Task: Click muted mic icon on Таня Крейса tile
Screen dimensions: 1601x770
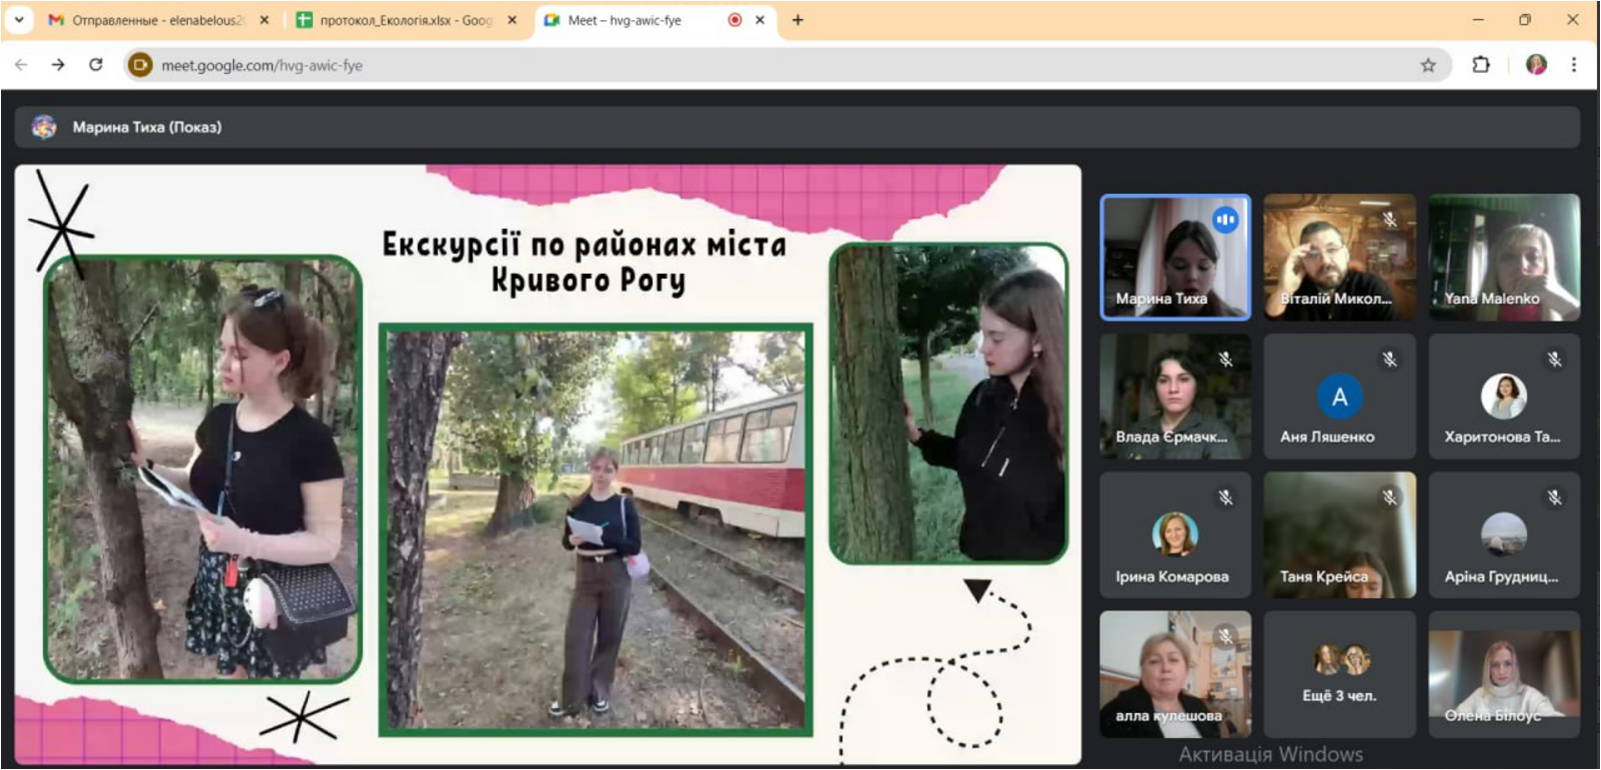Action: [1389, 497]
